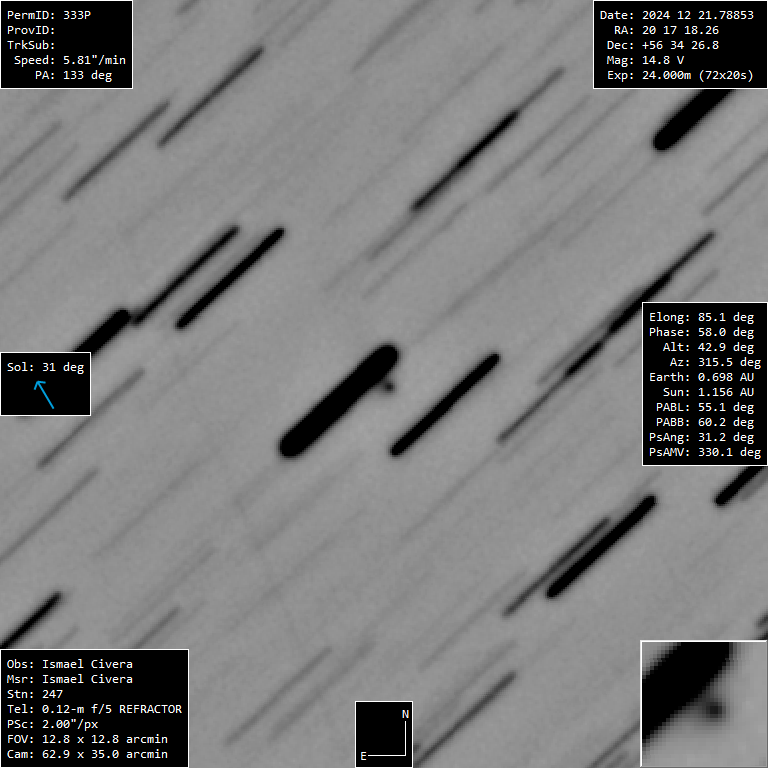Image resolution: width=768 pixels, height=768 pixels.
Task: Click the 'Cam: 62.9 x 35.0 arcmin' line
Action: (87, 754)
